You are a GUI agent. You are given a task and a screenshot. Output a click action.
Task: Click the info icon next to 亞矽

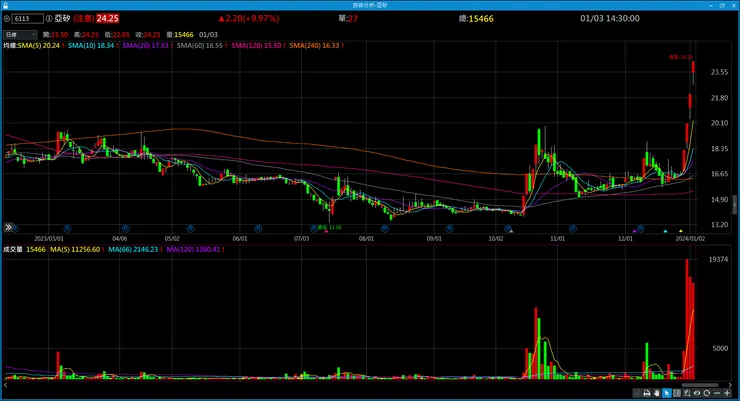pos(49,19)
